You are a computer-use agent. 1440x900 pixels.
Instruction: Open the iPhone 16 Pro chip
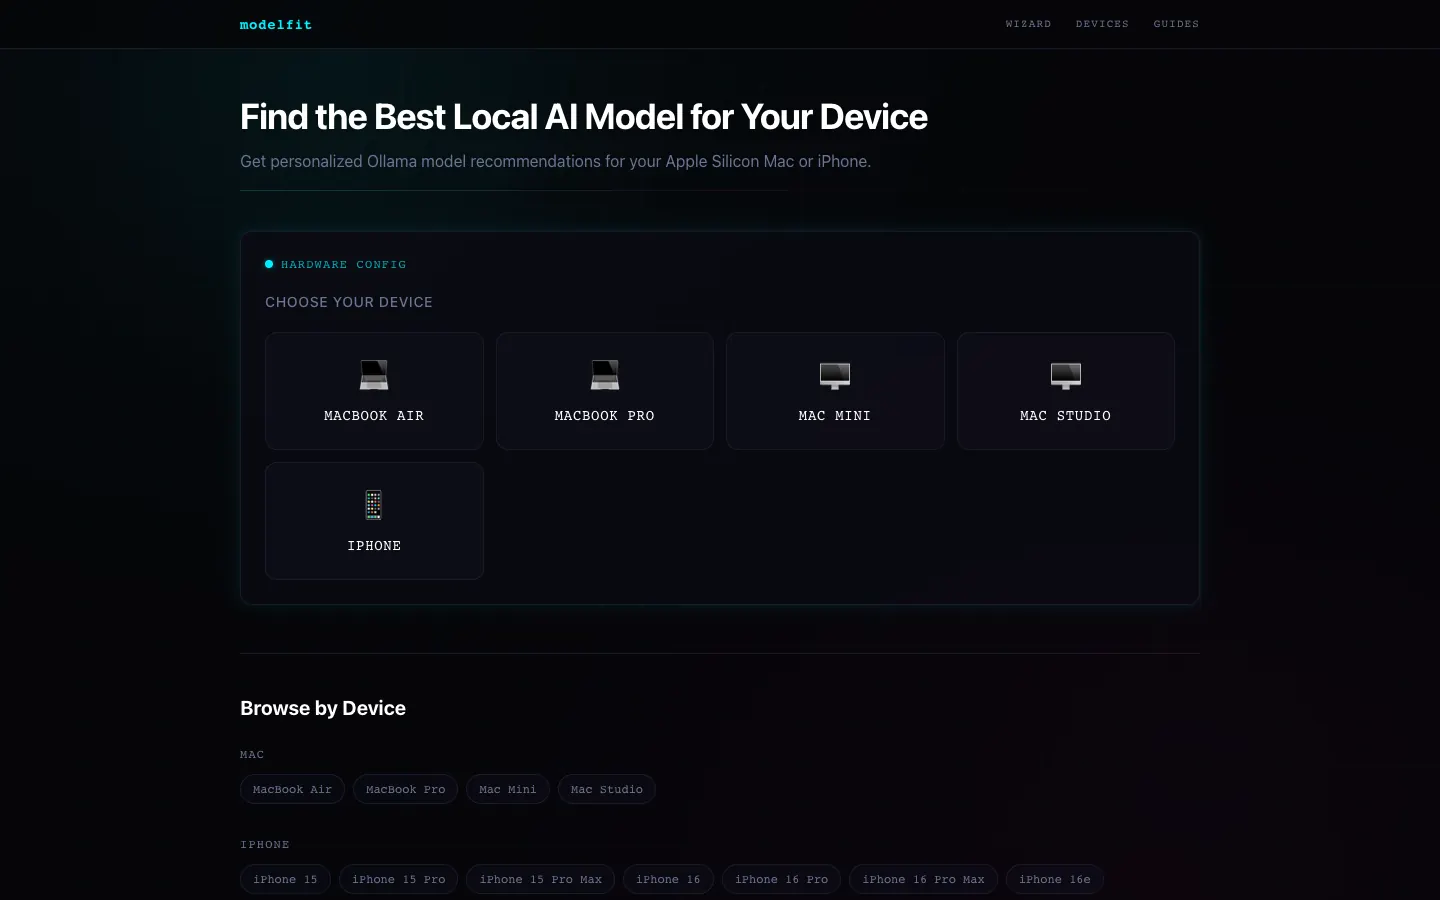point(782,879)
